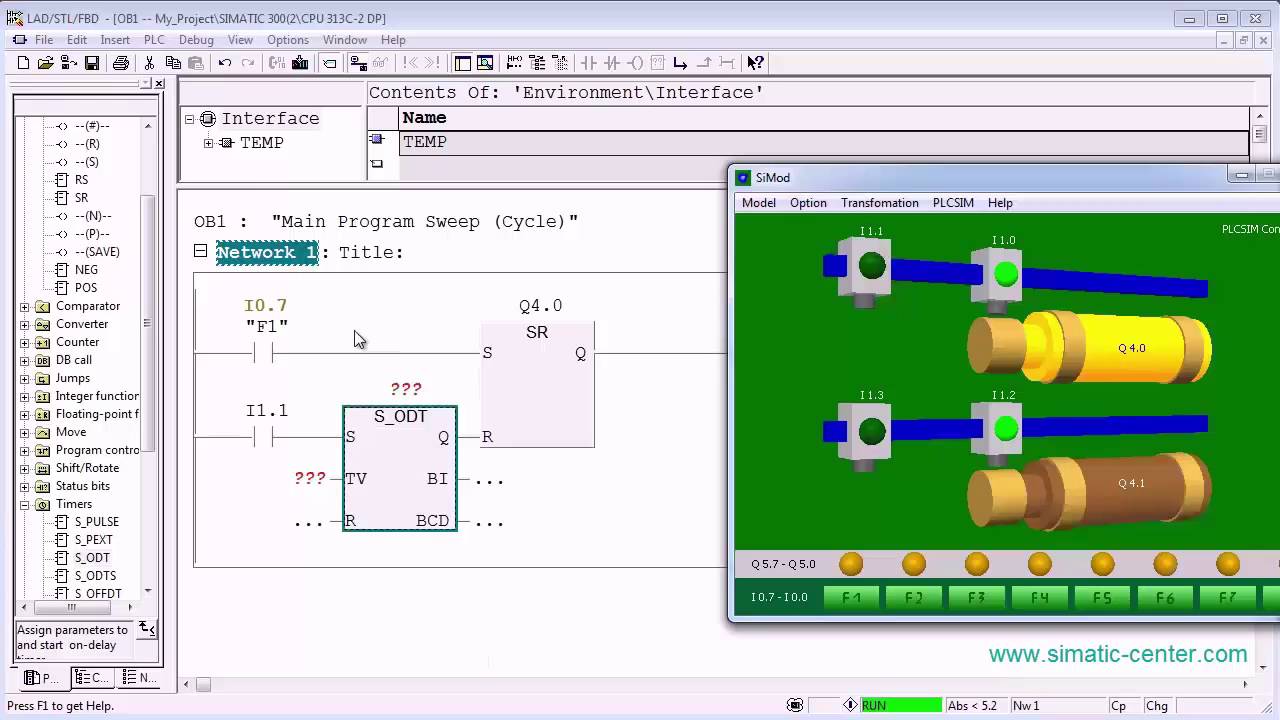Click the TEMP row in the Name table
The height and width of the screenshot is (720, 1280).
(825, 142)
